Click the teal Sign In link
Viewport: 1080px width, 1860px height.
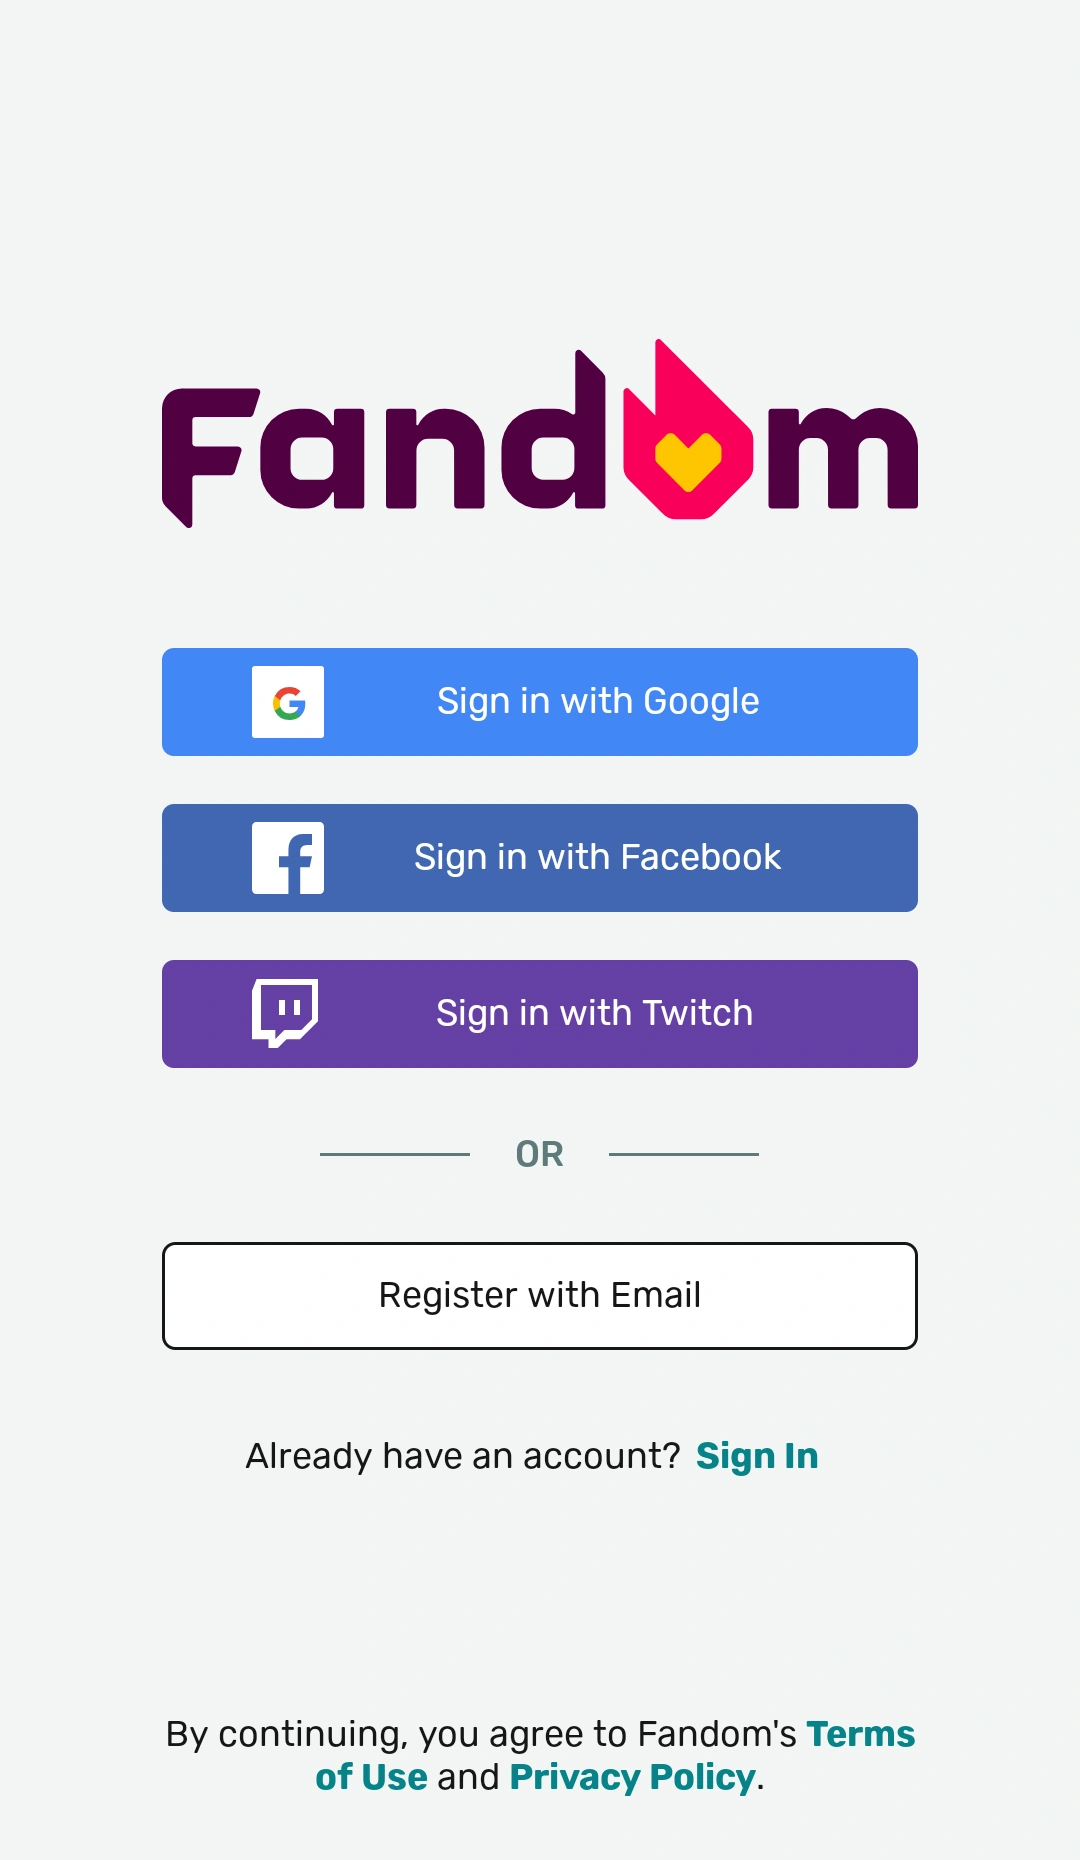pyautogui.click(x=757, y=1456)
